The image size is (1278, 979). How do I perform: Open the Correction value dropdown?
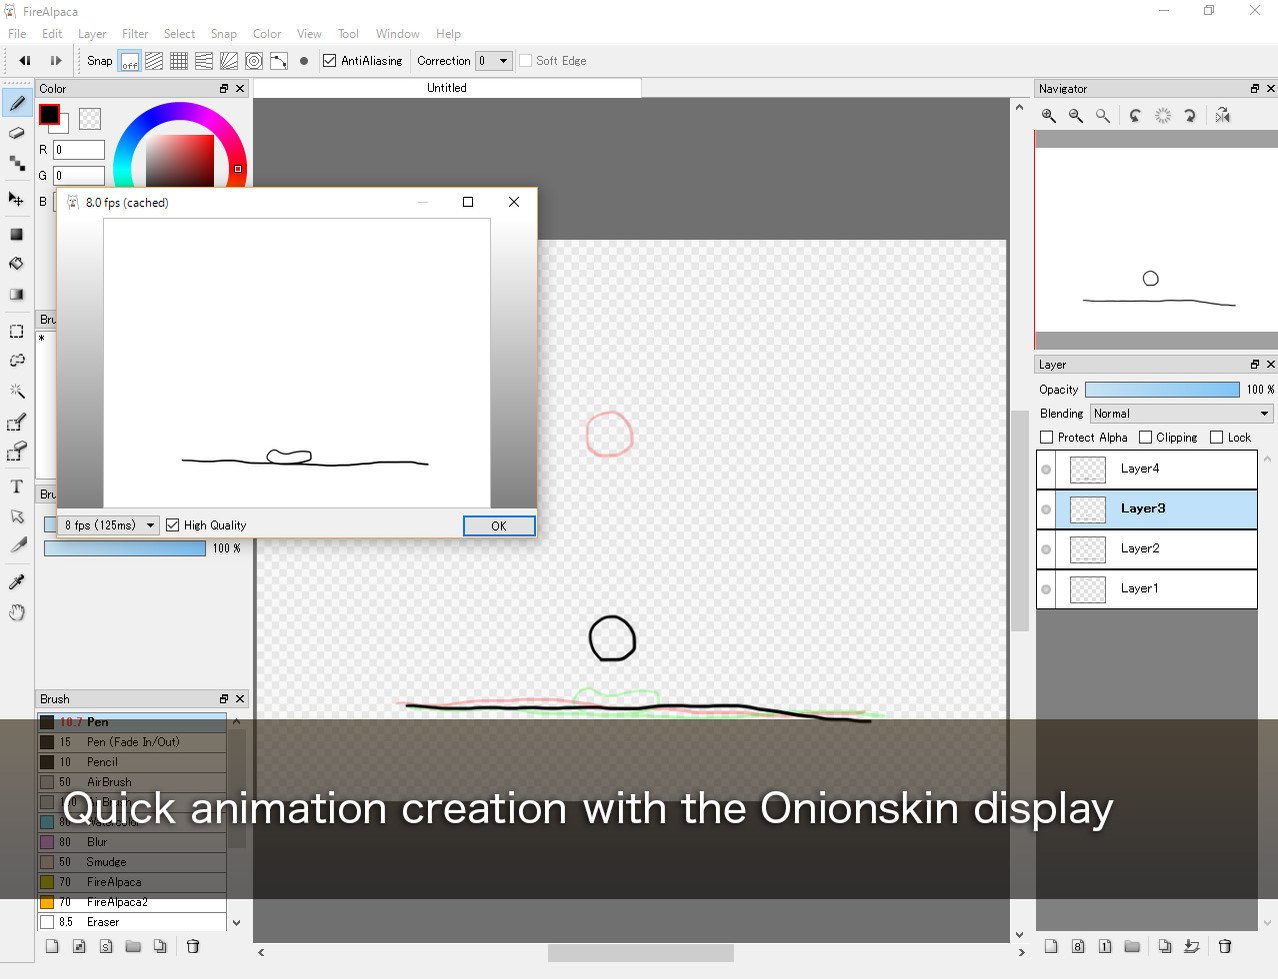coord(502,61)
